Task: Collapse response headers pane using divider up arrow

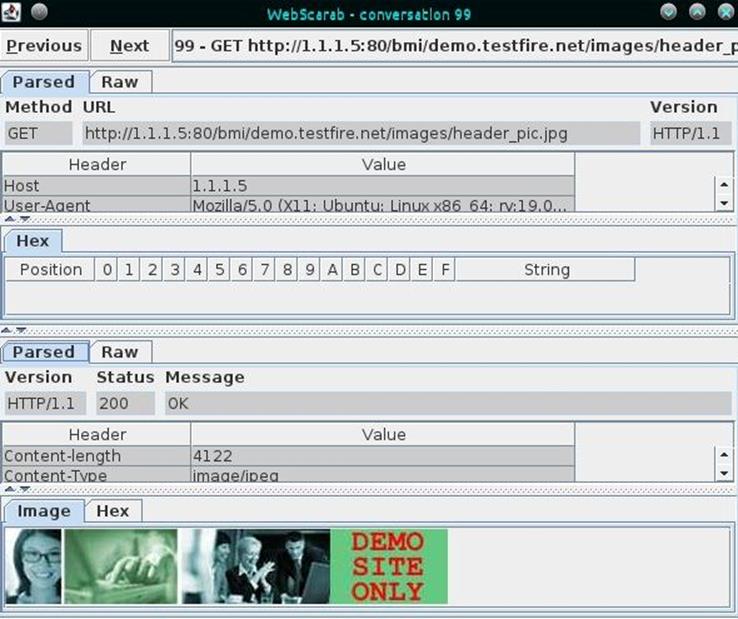Action: tap(10, 488)
